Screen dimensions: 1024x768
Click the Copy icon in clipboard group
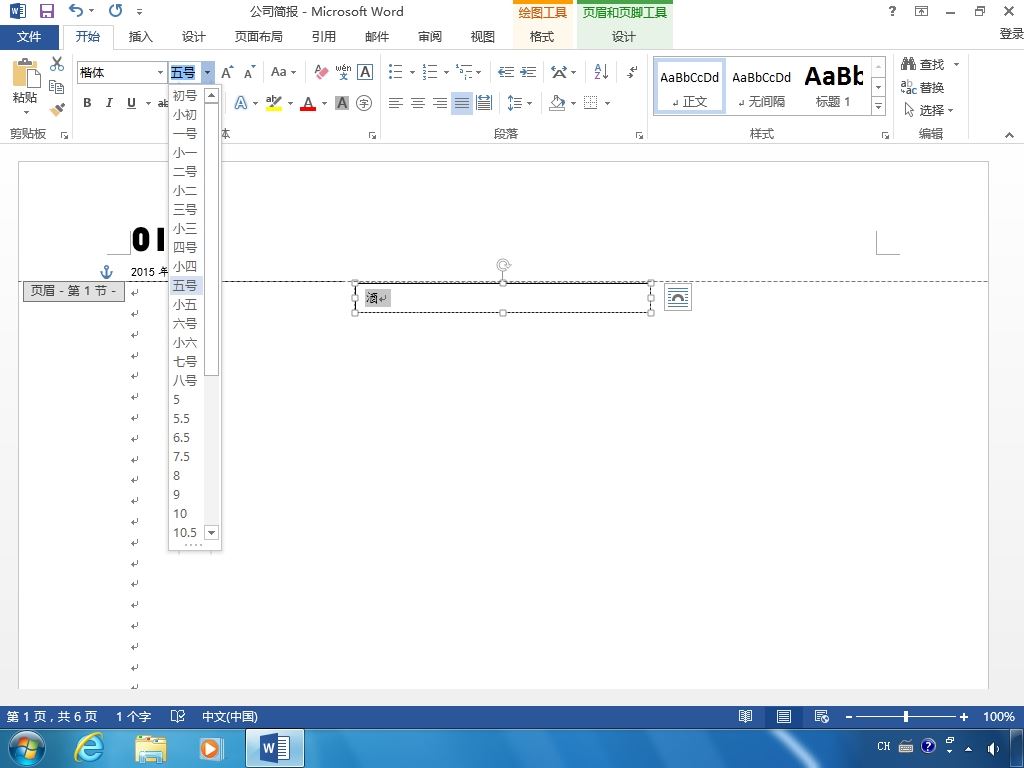[x=57, y=86]
